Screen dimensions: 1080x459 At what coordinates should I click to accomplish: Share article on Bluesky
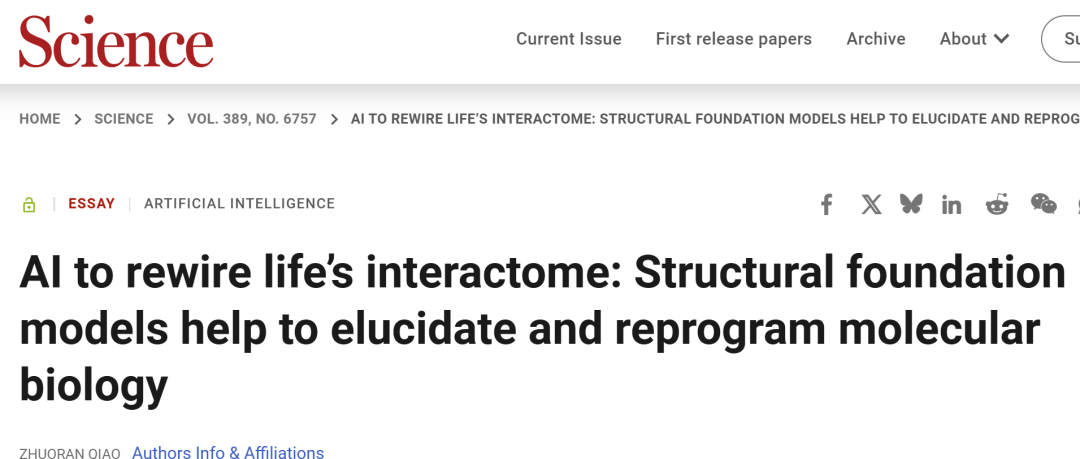pyautogui.click(x=911, y=204)
